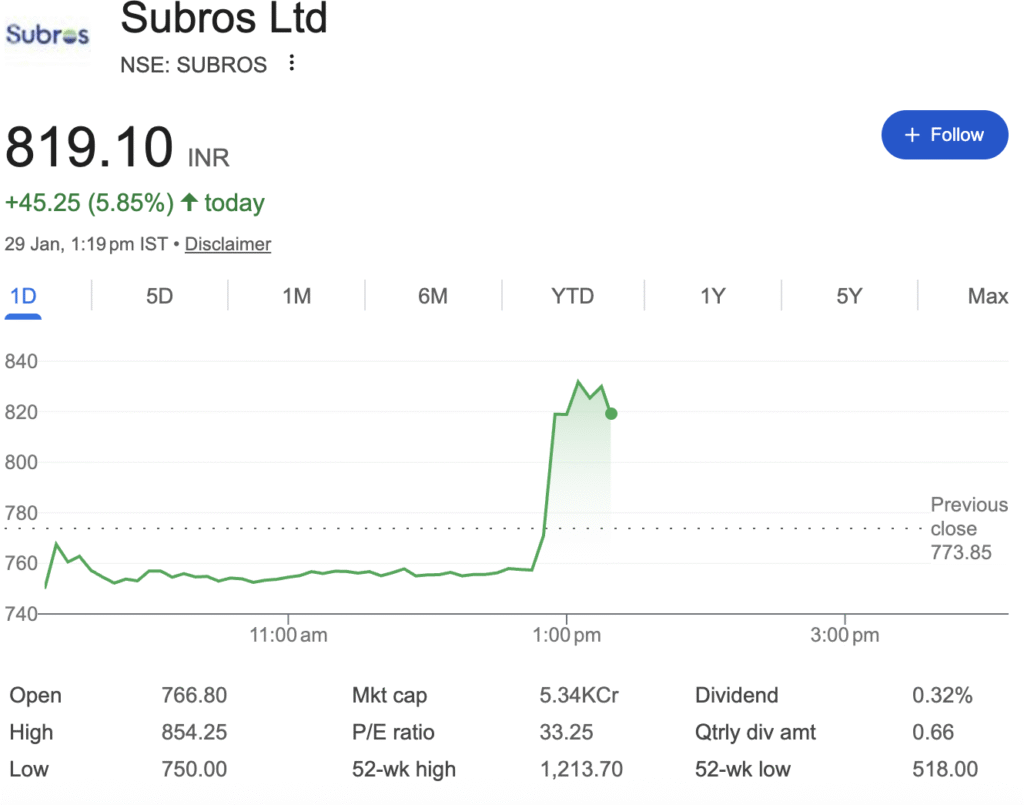Show the 6M chart range
Screen dimensions: 1024x805
[x=433, y=296]
